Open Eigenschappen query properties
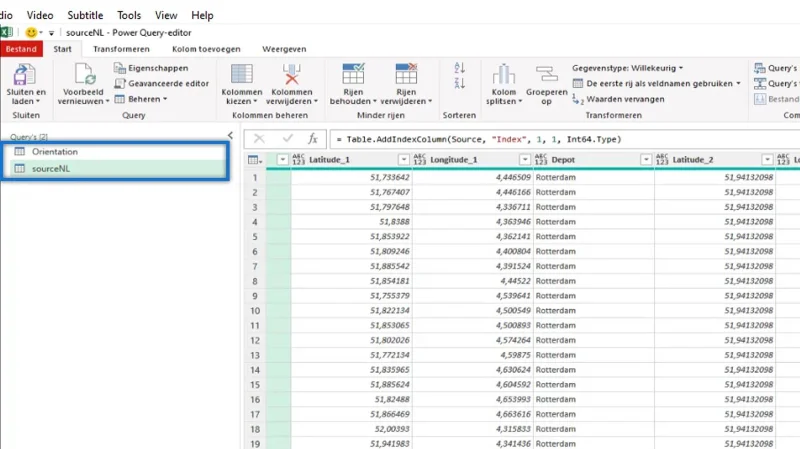The image size is (800, 449). click(151, 68)
